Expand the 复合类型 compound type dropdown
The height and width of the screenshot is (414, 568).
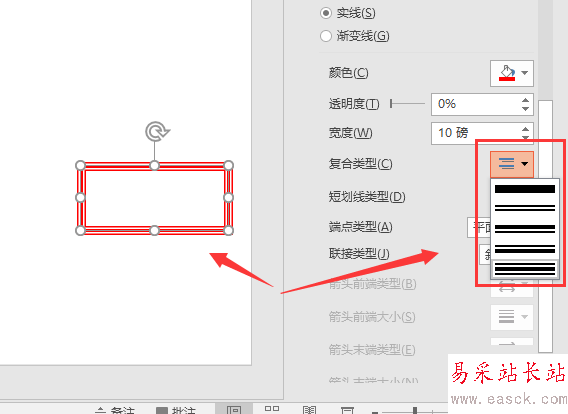click(511, 164)
